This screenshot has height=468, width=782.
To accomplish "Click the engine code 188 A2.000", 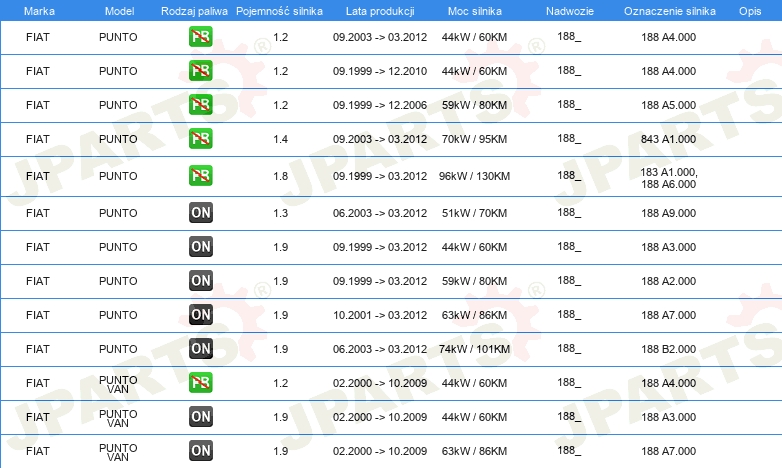I will 668,281.
